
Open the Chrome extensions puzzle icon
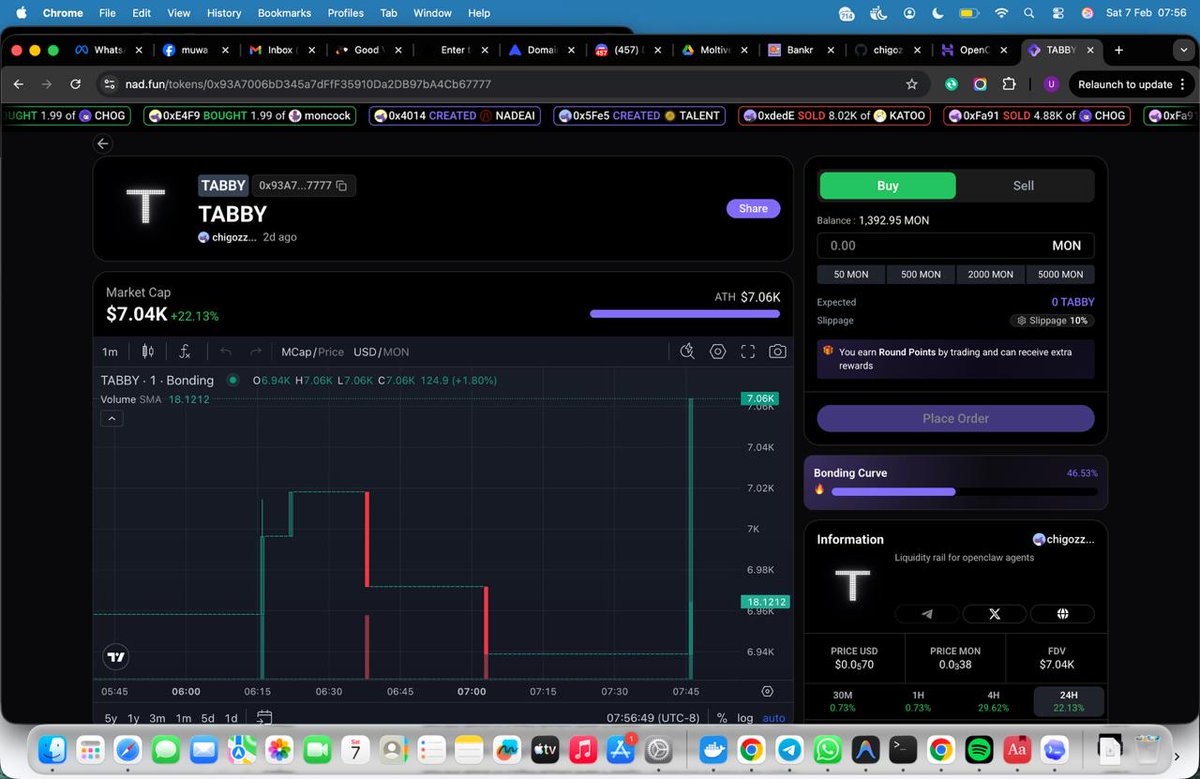coord(1009,85)
